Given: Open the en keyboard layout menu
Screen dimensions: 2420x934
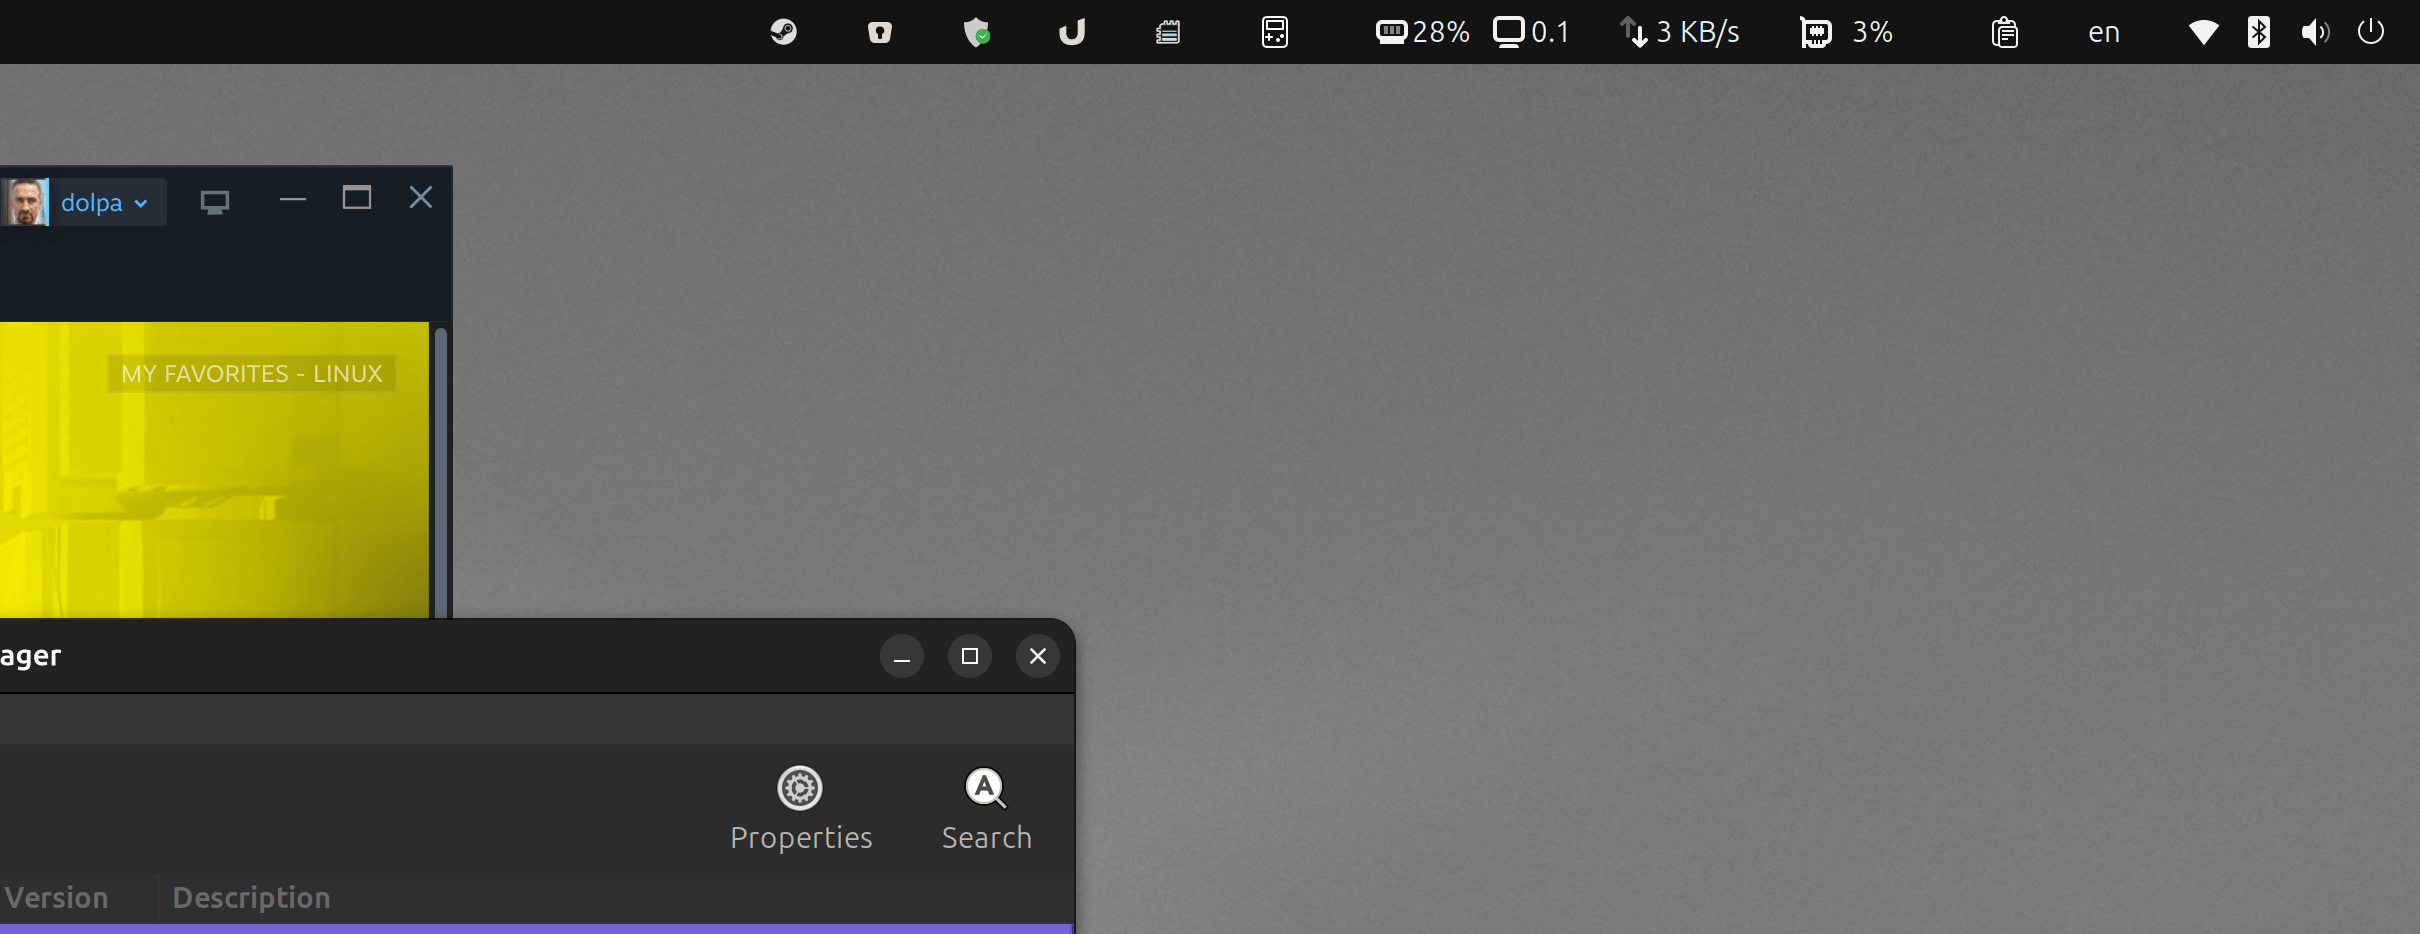Looking at the screenshot, I should coord(2104,33).
